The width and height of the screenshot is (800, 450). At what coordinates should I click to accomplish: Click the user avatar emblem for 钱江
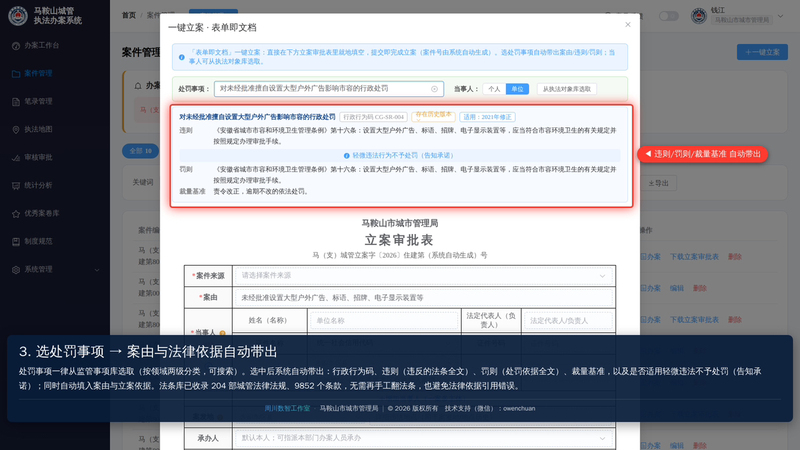[698, 15]
